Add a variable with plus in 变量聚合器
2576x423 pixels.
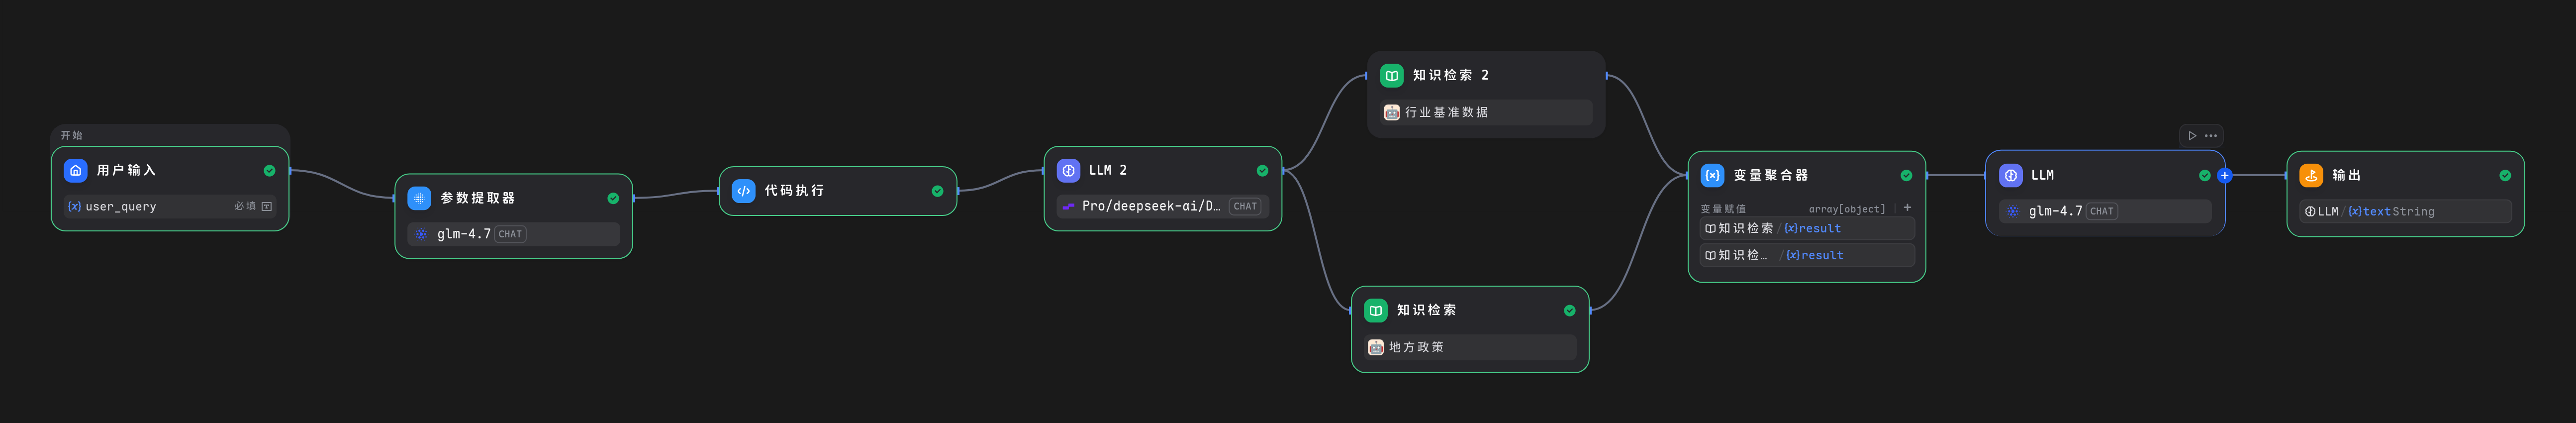click(x=1907, y=208)
